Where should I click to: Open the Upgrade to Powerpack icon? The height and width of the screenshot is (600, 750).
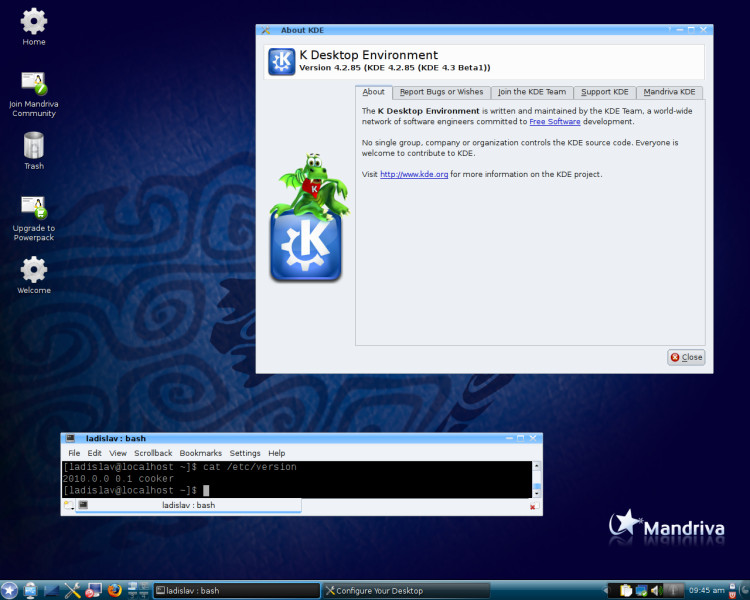click(33, 218)
